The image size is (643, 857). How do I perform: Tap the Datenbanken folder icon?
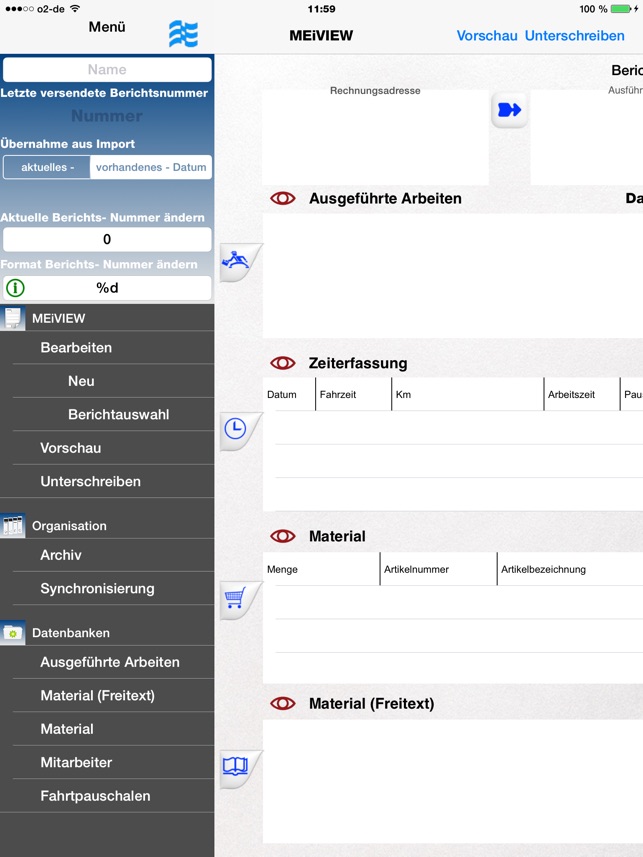pyautogui.click(x=13, y=633)
